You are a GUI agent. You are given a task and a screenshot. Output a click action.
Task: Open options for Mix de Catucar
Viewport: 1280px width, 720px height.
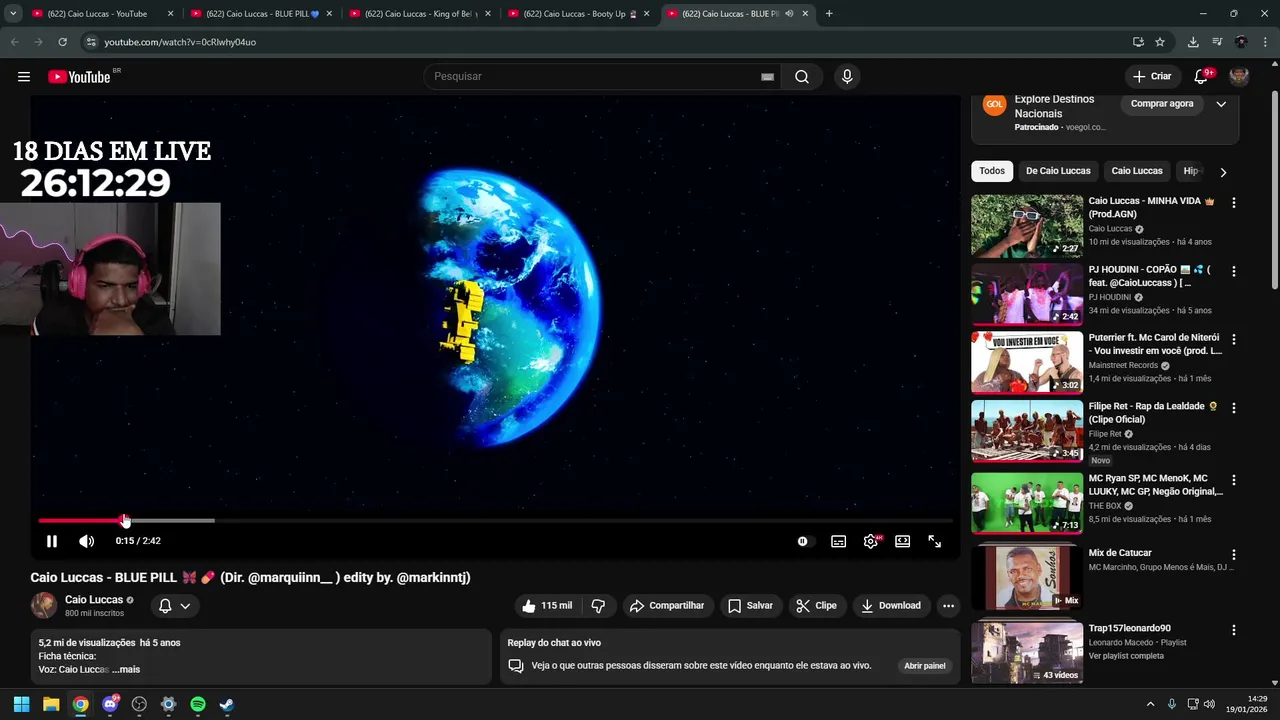pyautogui.click(x=1233, y=554)
